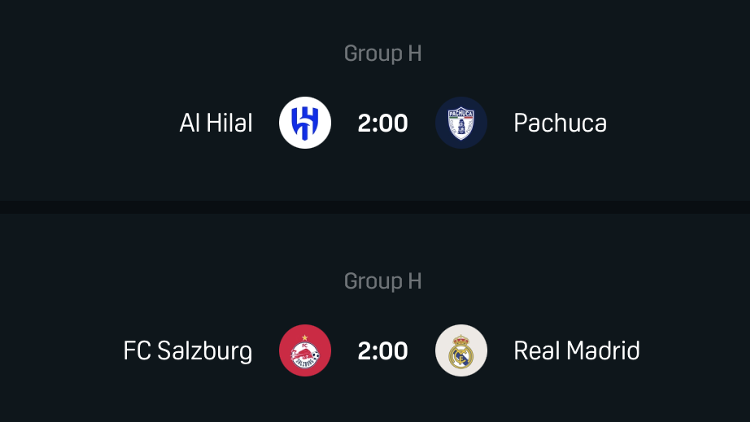
Task: Click the divider between the two match cards
Action: coord(375,207)
